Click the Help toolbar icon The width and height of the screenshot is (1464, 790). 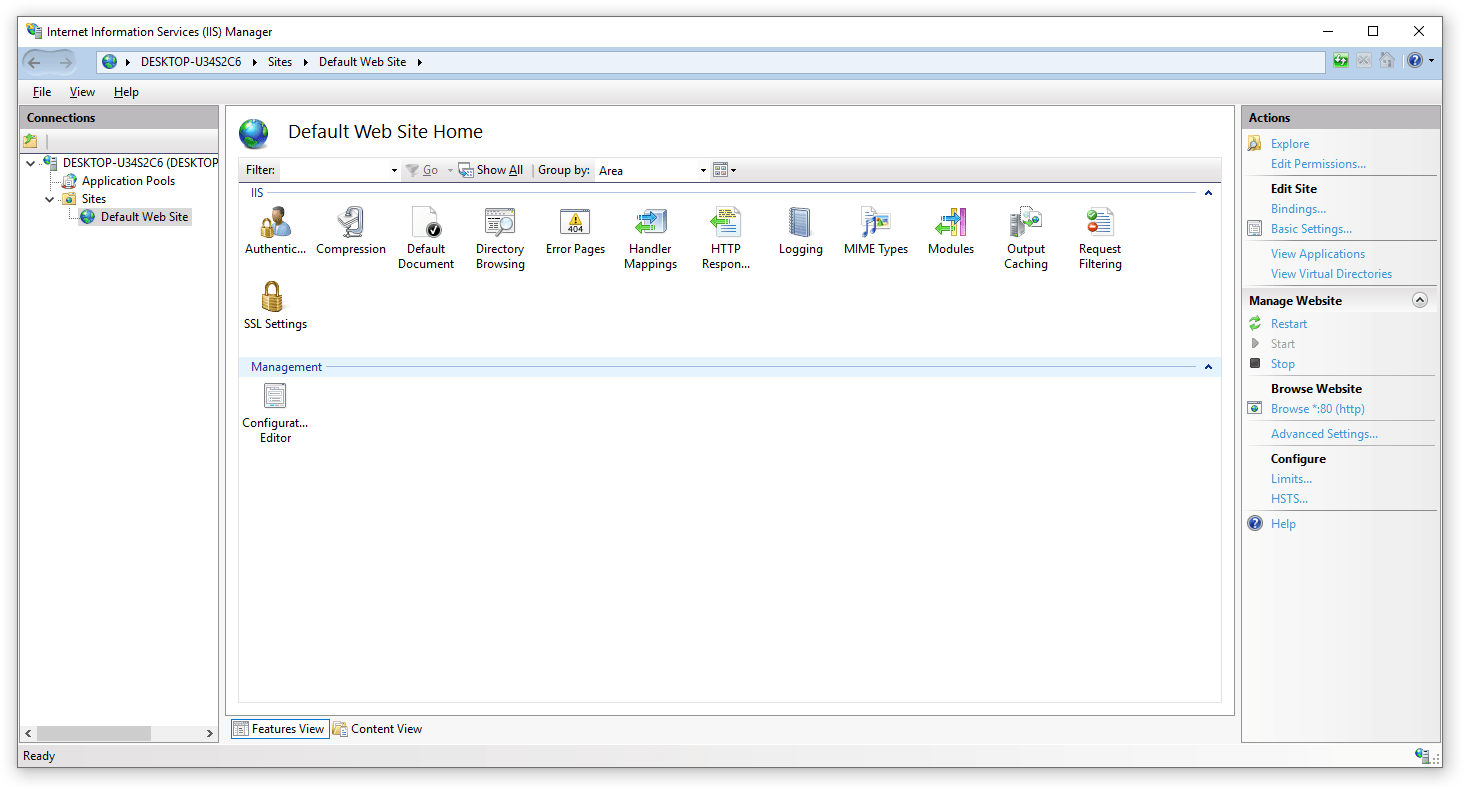[x=1415, y=61]
